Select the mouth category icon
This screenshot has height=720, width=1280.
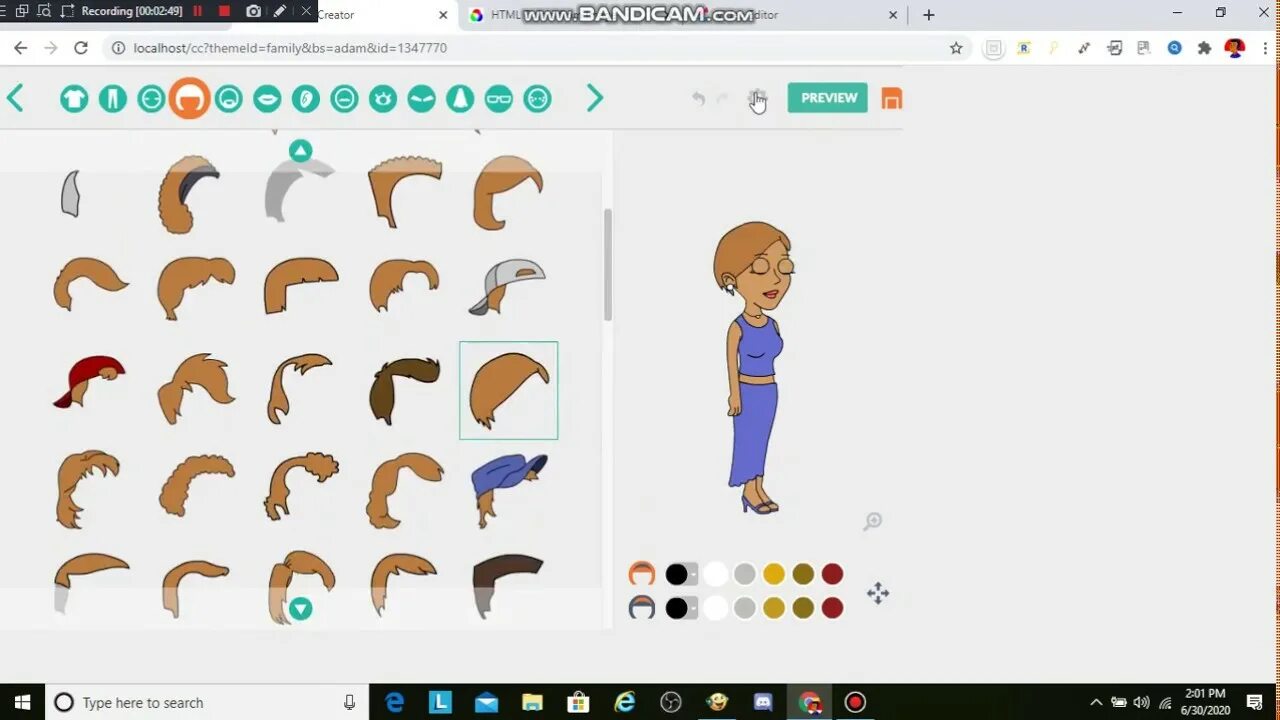pyautogui.click(x=267, y=98)
